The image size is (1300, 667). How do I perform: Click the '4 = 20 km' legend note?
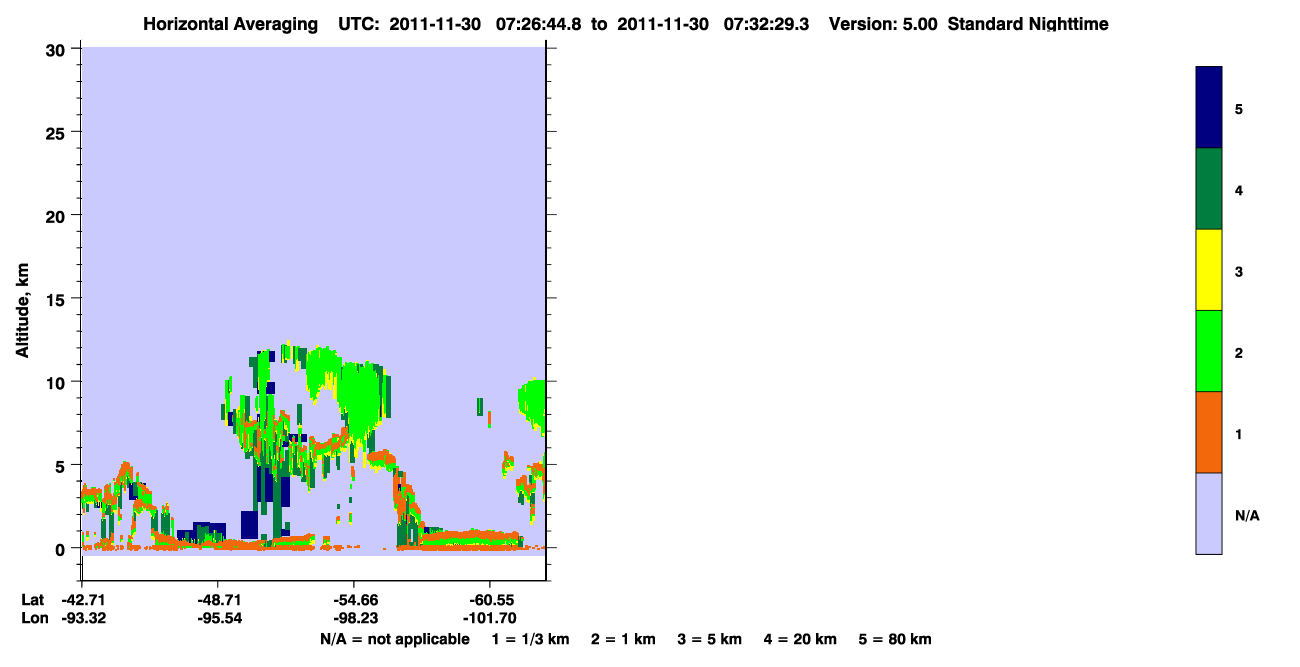click(x=800, y=639)
